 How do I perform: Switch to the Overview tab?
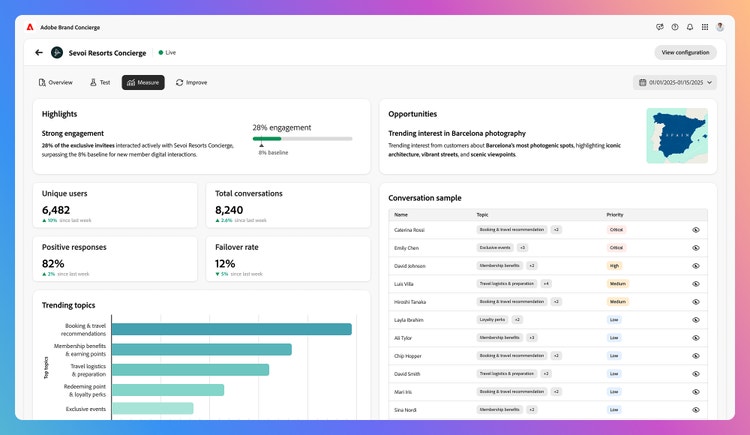pos(56,82)
